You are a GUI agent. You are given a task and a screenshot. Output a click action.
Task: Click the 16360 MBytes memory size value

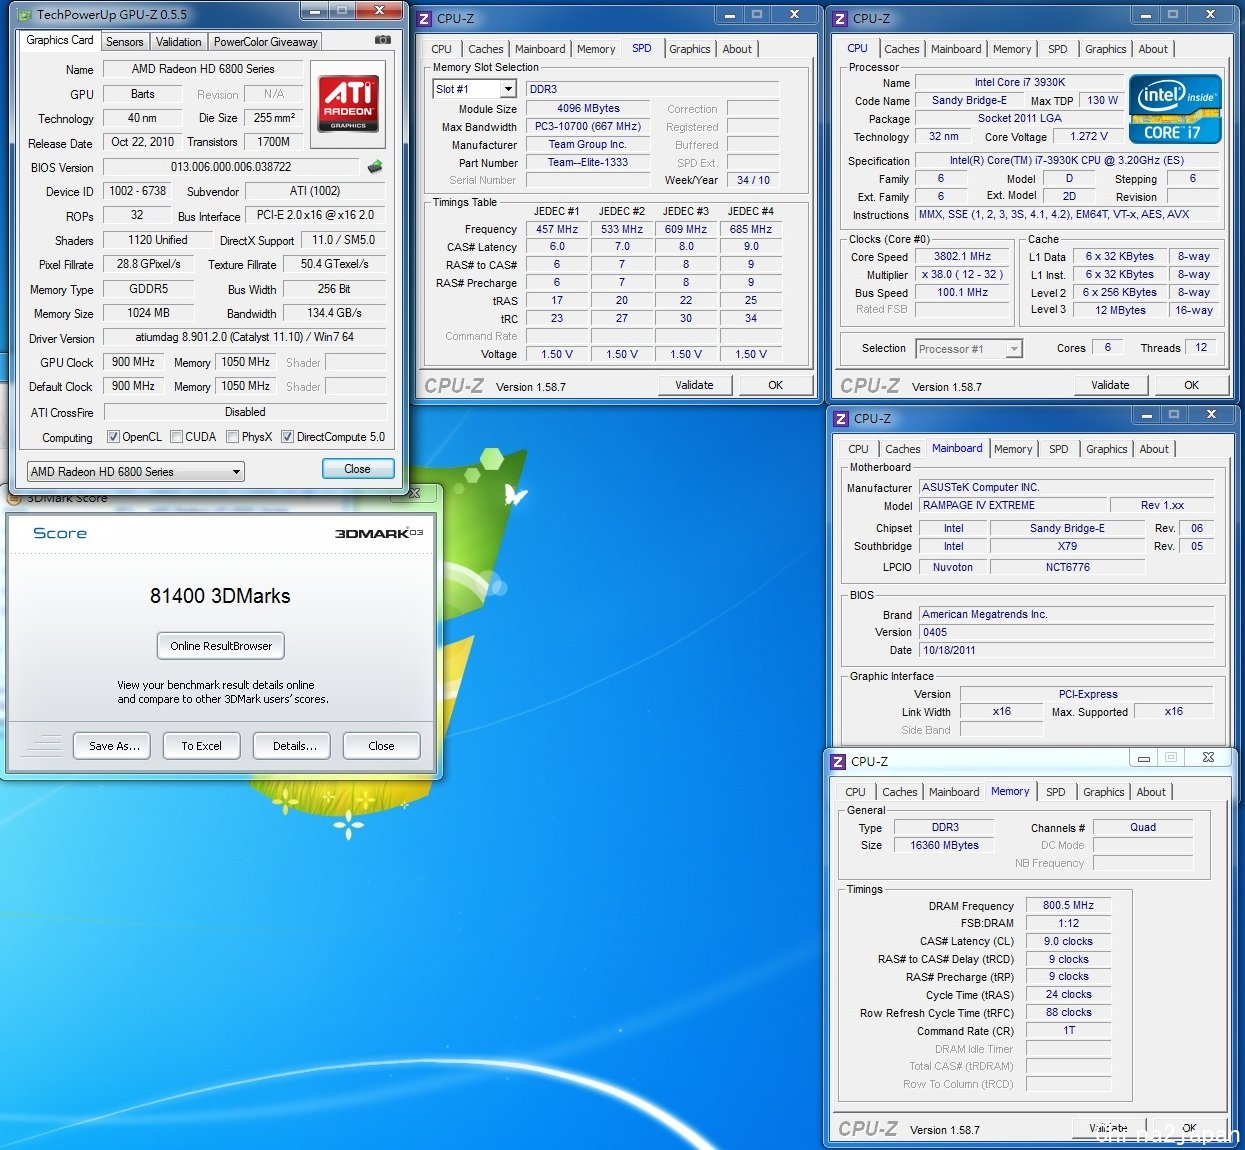pos(944,845)
